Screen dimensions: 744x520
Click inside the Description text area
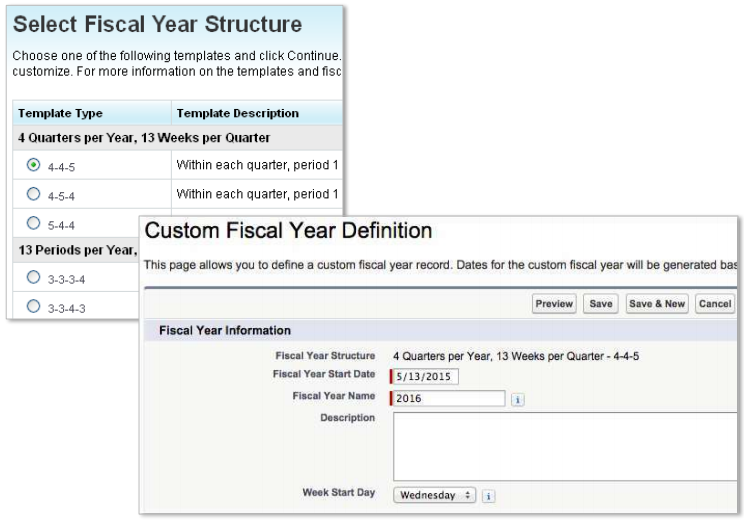pos(565,446)
